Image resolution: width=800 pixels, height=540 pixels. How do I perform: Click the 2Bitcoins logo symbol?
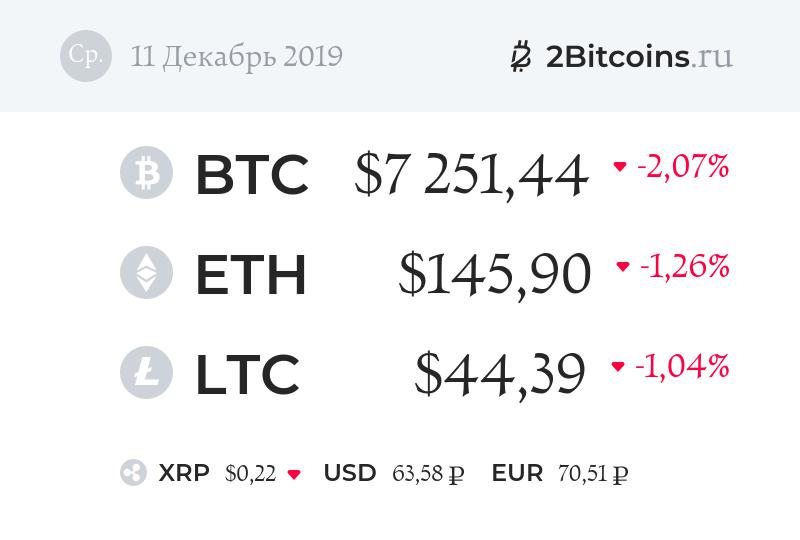[520, 57]
